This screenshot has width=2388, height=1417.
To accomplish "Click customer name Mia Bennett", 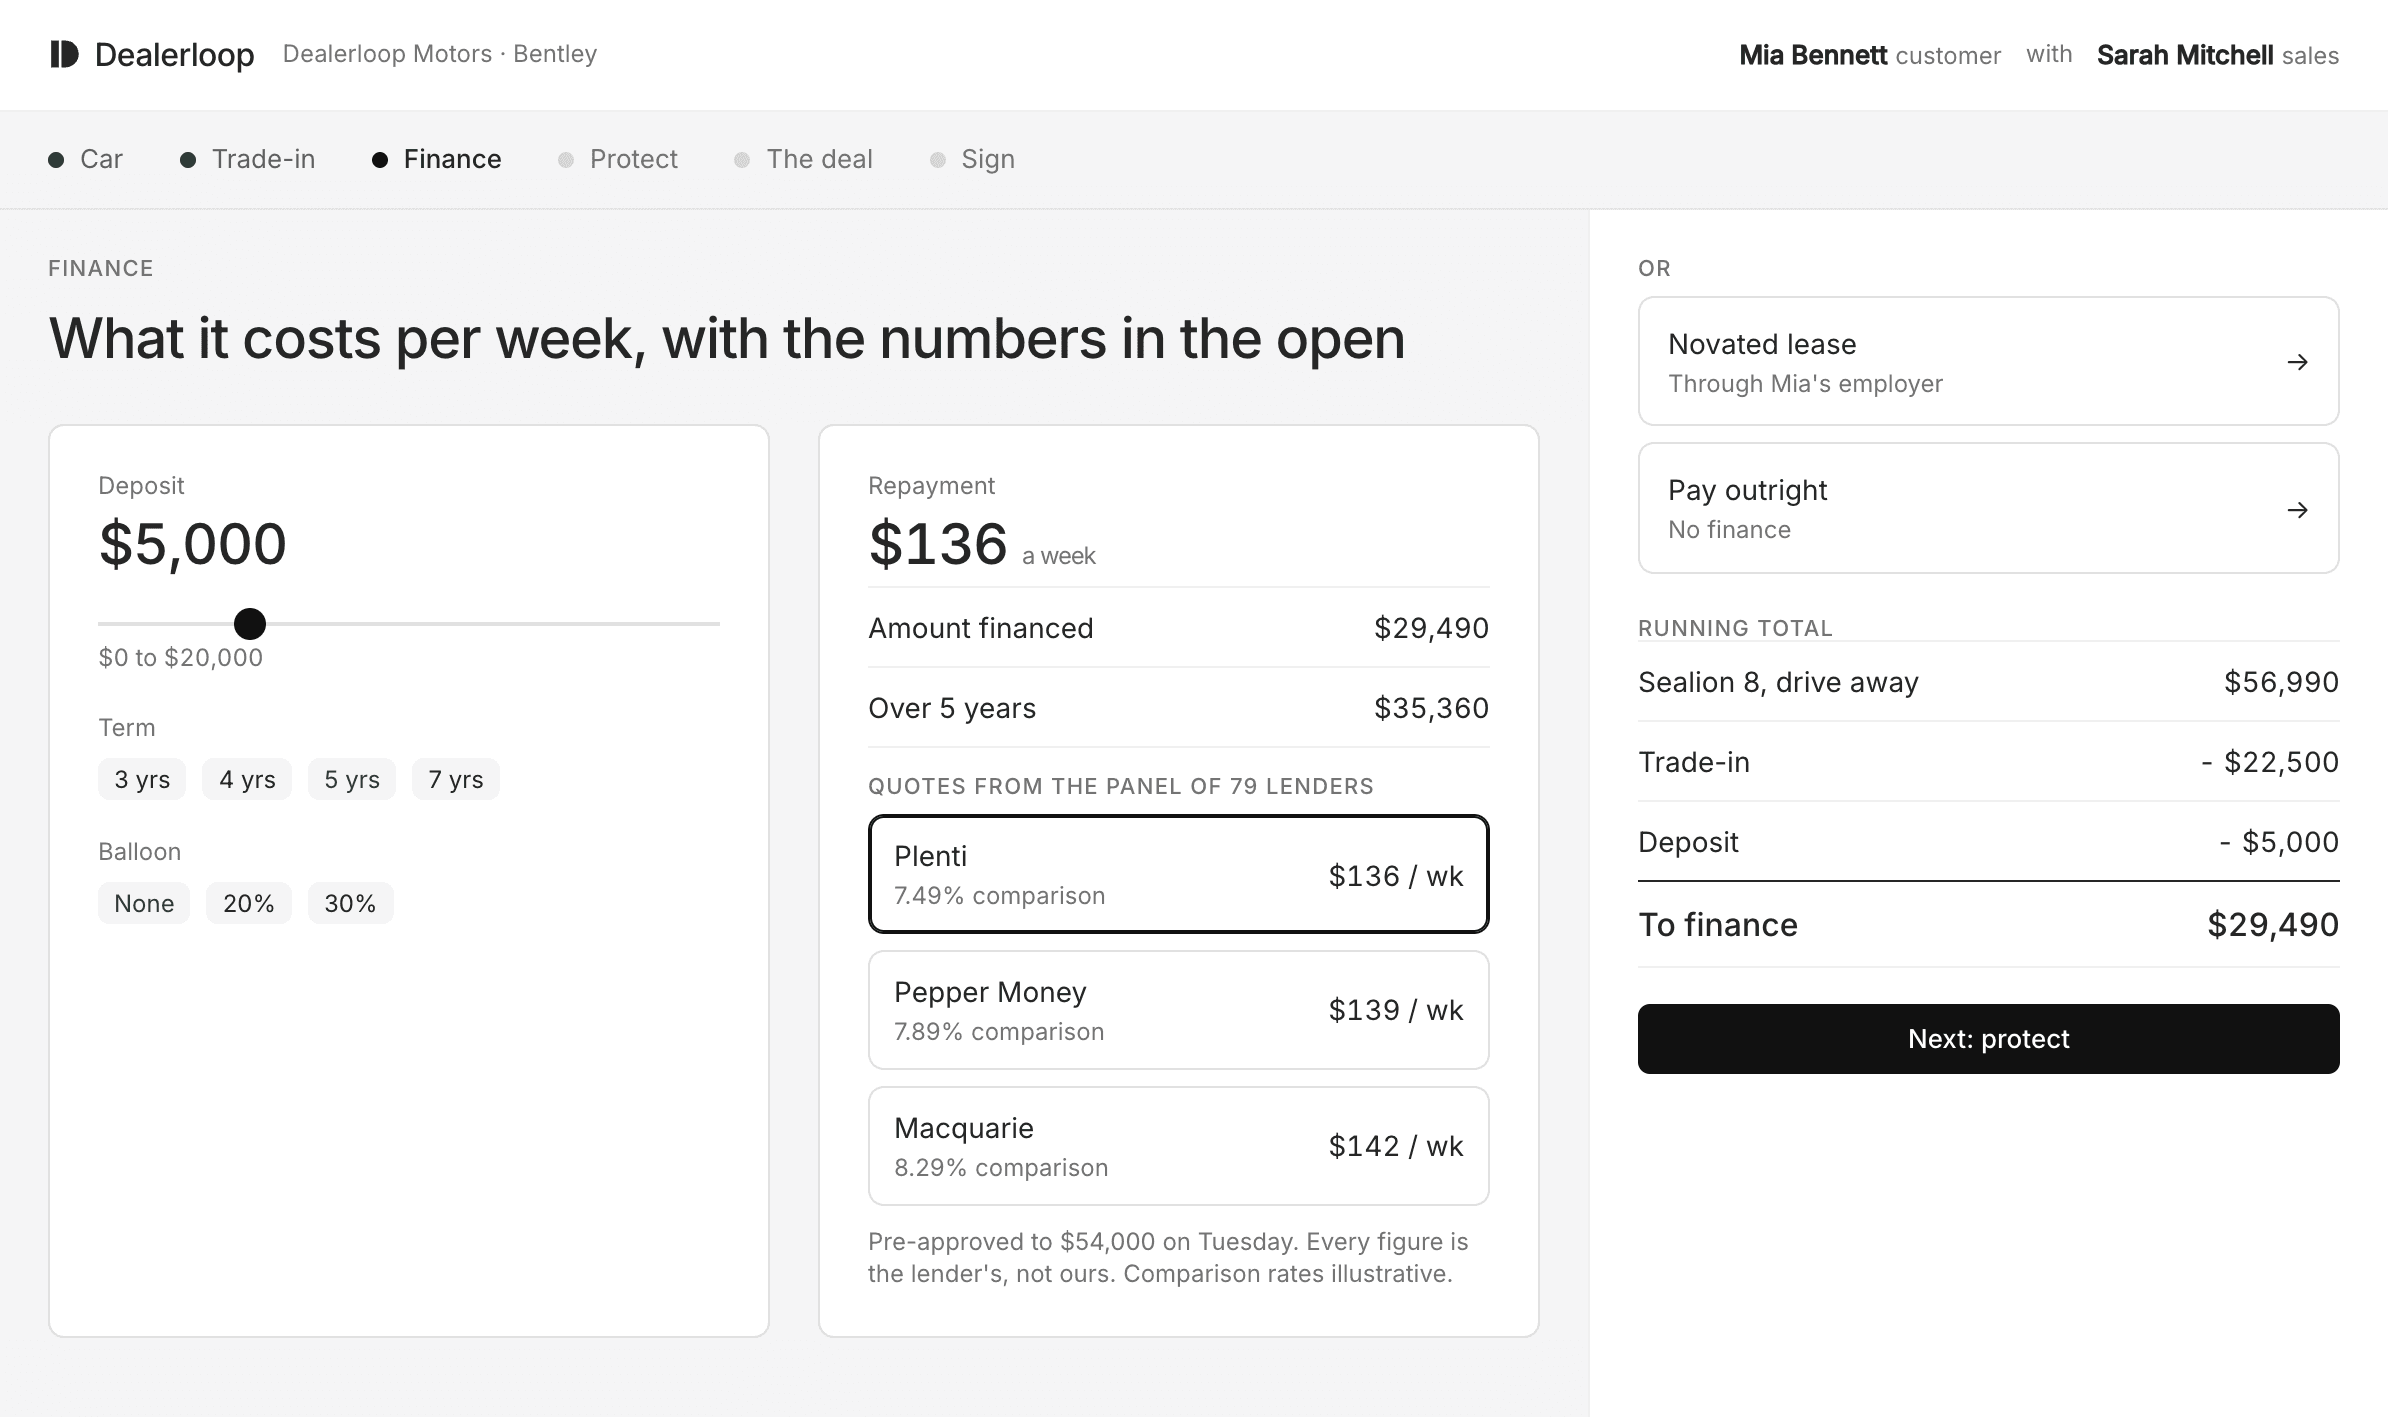I will point(1813,55).
